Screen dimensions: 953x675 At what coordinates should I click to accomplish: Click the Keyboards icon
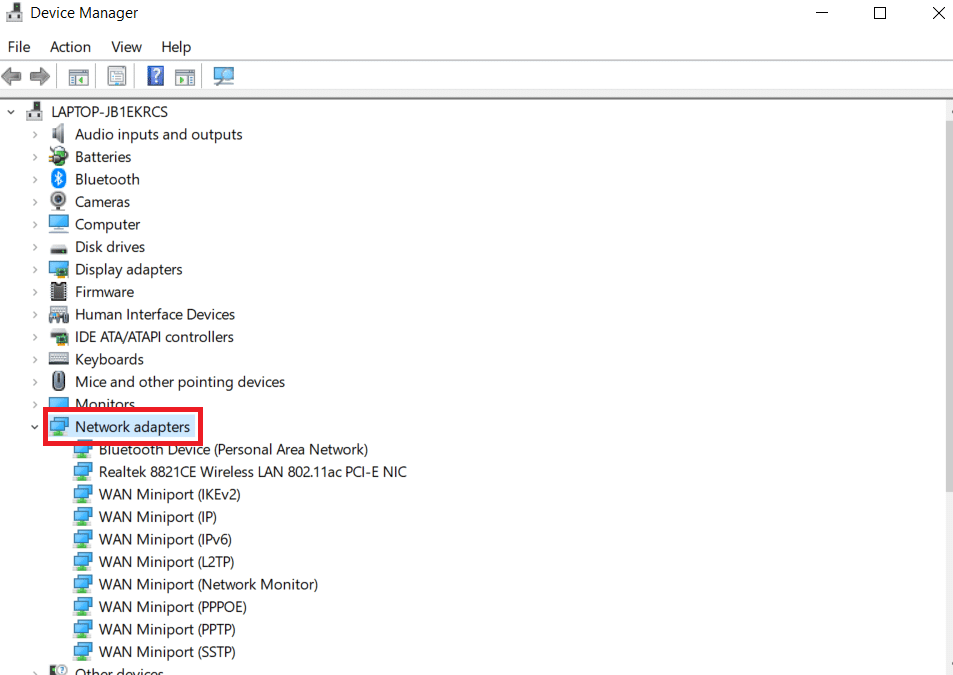pos(58,359)
